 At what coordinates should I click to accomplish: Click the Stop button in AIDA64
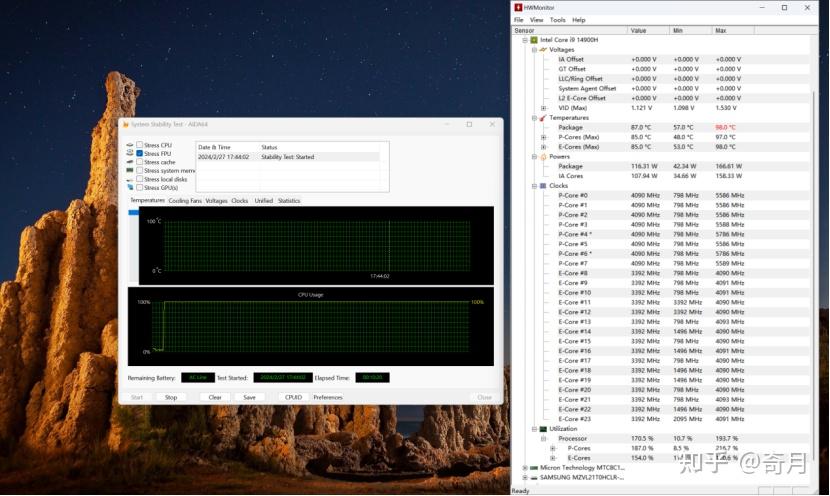click(x=171, y=397)
